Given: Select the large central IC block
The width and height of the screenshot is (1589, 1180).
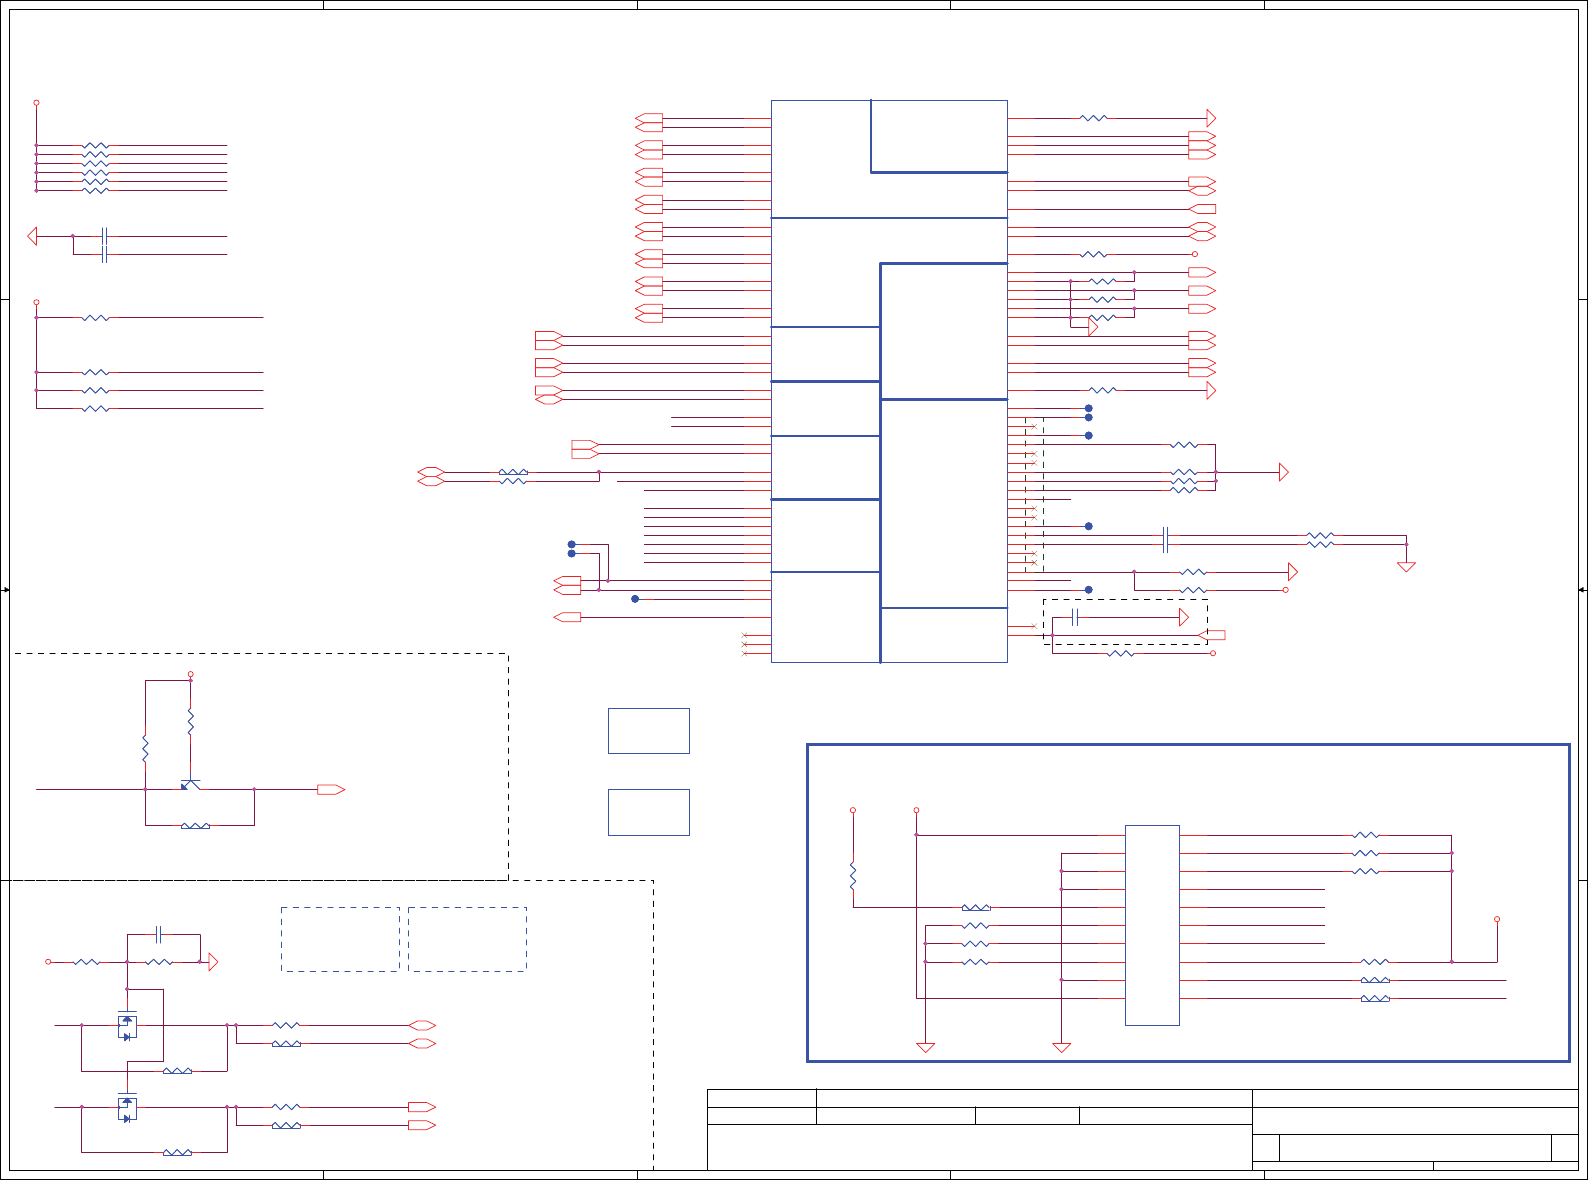Looking at the screenshot, I should click(x=889, y=381).
